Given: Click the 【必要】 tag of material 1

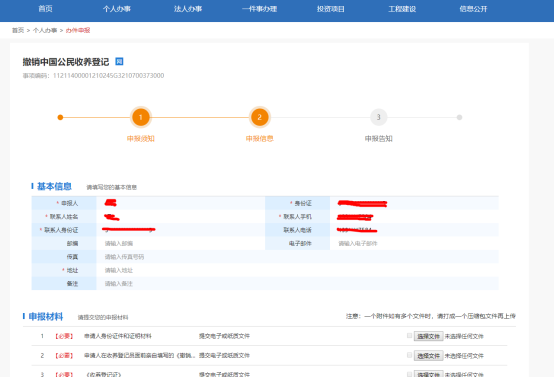Looking at the screenshot, I should point(64,336).
